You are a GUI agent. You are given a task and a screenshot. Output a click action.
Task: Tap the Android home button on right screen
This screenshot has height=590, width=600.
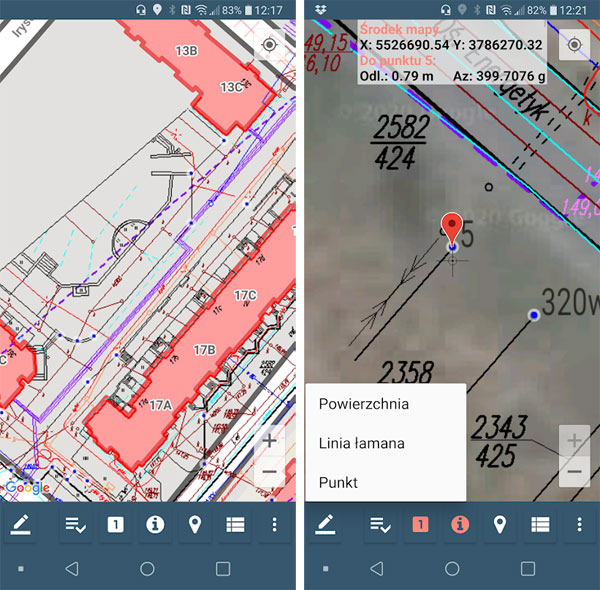click(452, 569)
